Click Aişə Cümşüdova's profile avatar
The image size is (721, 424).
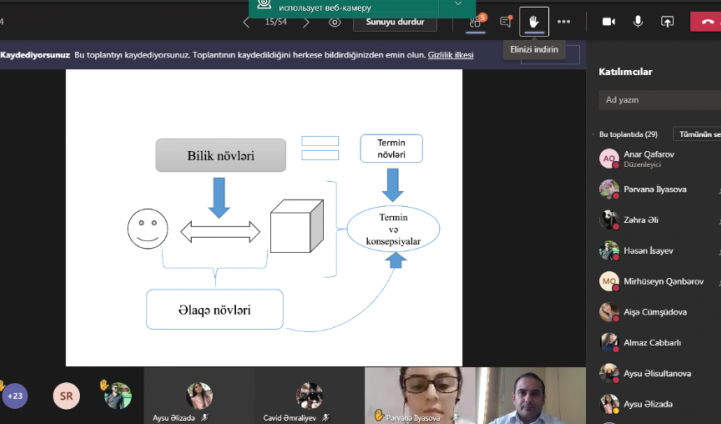[609, 312]
